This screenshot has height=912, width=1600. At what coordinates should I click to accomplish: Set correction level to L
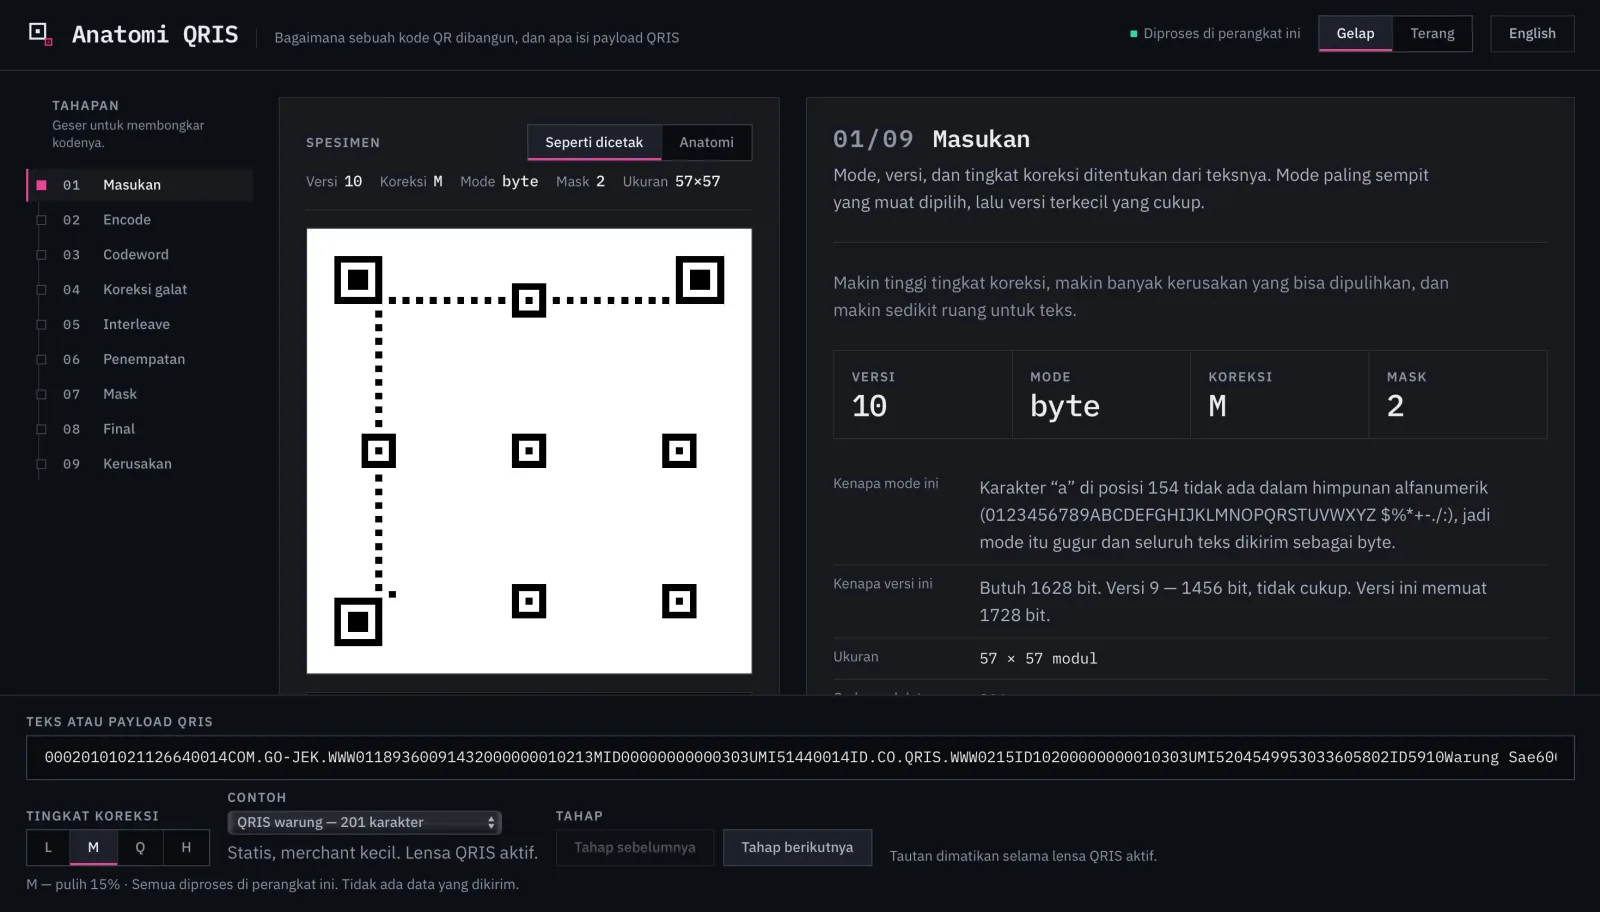pos(48,847)
